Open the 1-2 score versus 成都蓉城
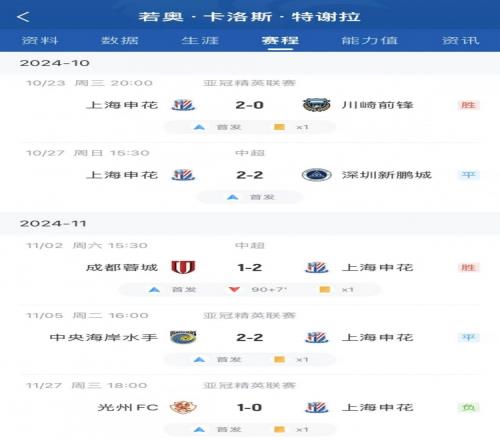The height and width of the screenshot is (440, 500). click(x=250, y=267)
